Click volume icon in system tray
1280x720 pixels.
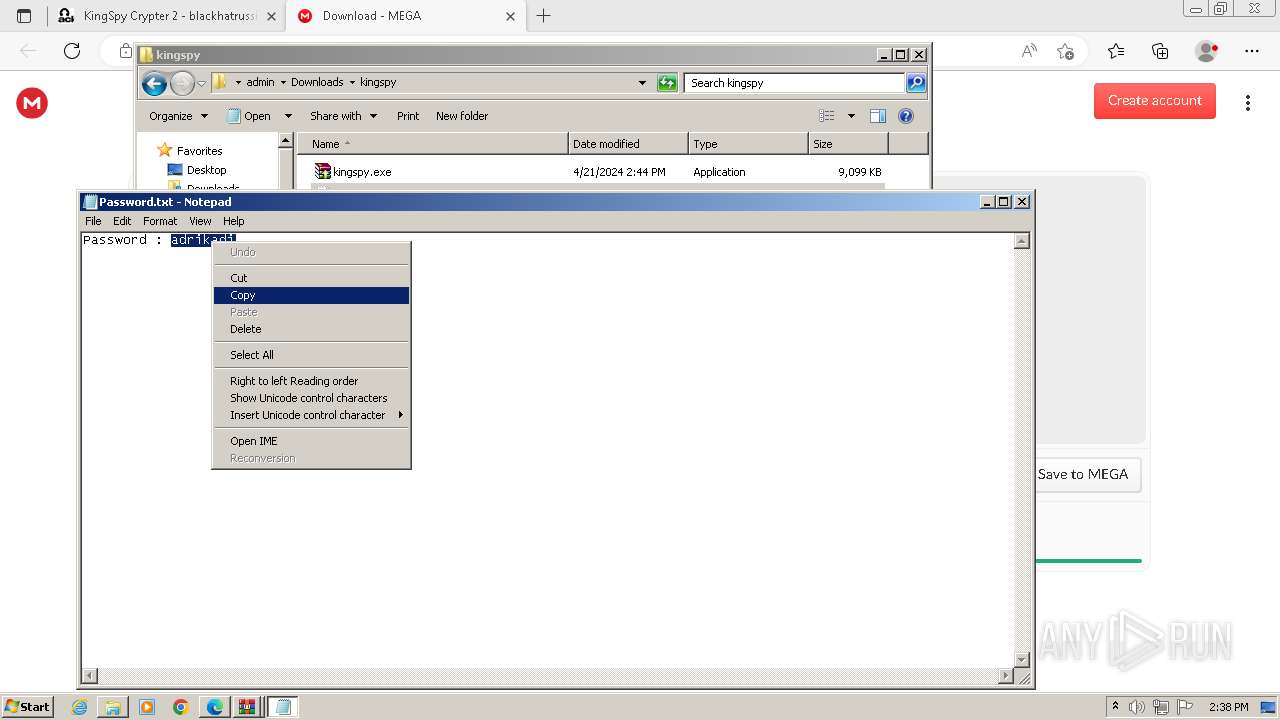[1137, 707]
